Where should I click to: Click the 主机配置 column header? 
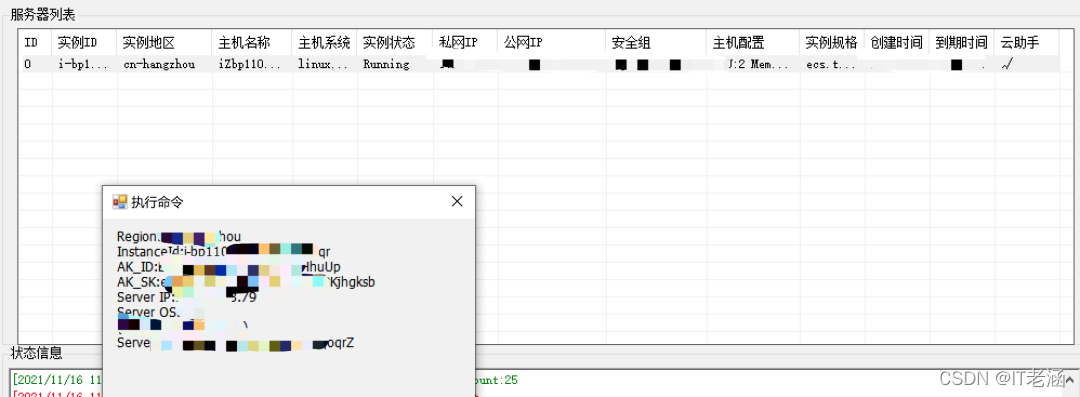pyautogui.click(x=754, y=43)
